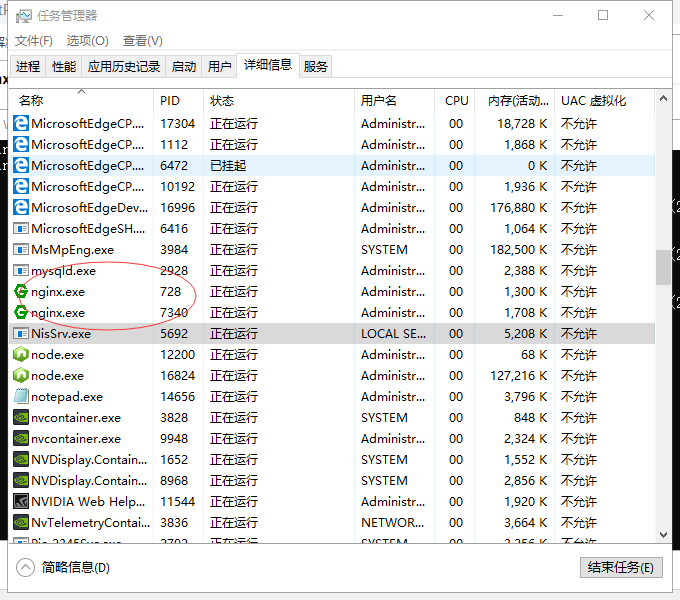Sort by the PID column header
The image size is (680, 600).
(x=178, y=101)
